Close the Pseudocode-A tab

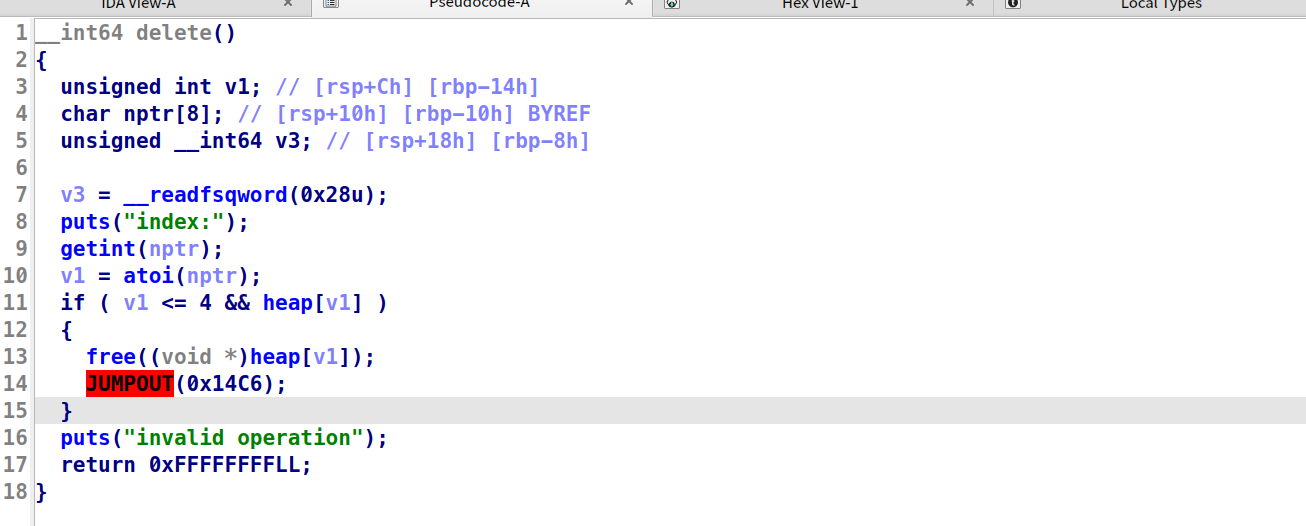click(629, 4)
